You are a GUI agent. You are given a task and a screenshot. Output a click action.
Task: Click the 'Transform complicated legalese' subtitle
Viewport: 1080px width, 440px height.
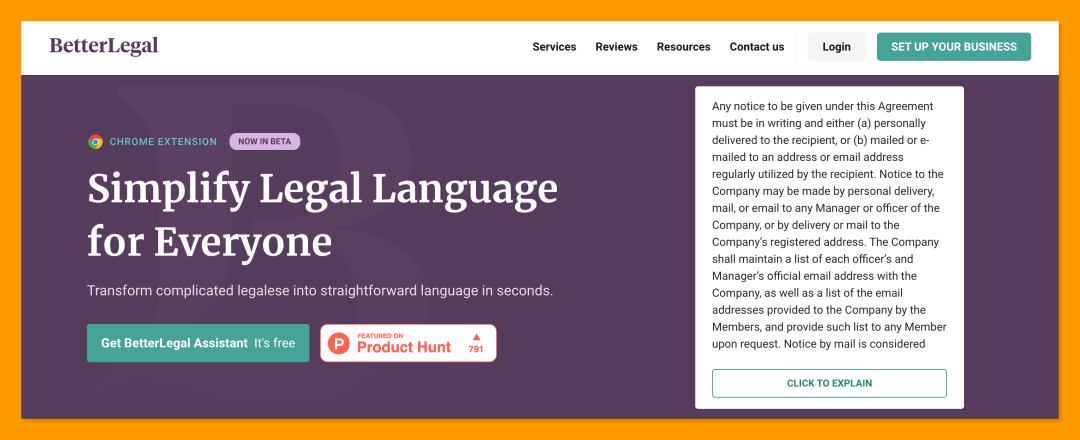320,291
